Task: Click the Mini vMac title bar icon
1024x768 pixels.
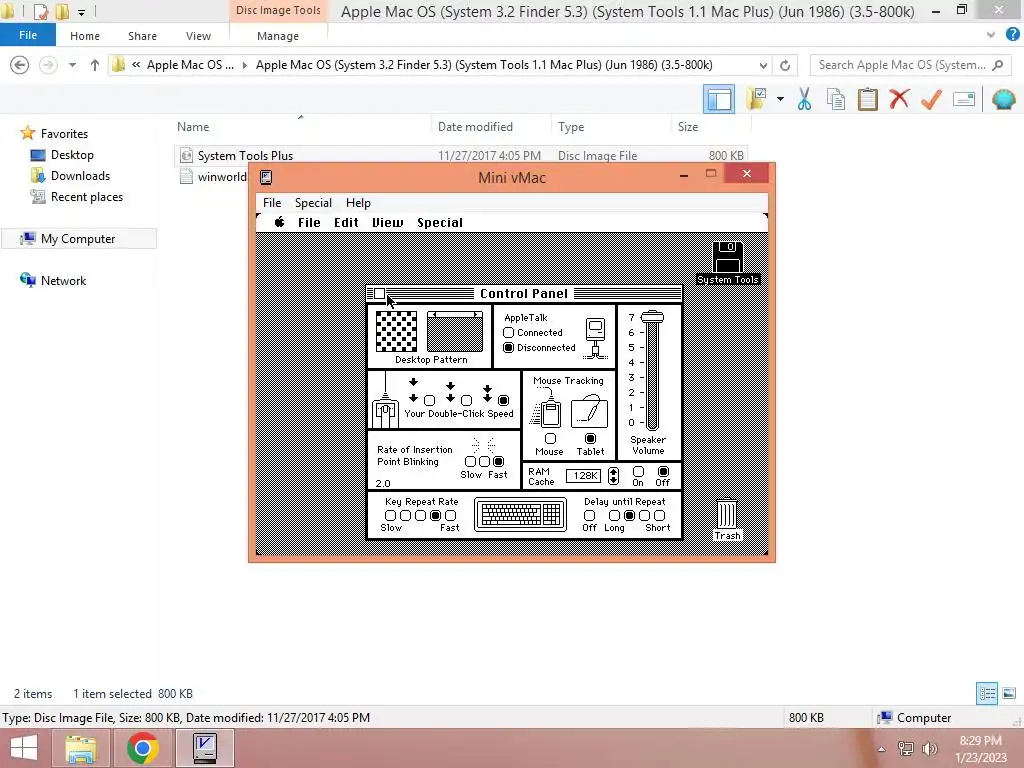Action: pos(266,178)
